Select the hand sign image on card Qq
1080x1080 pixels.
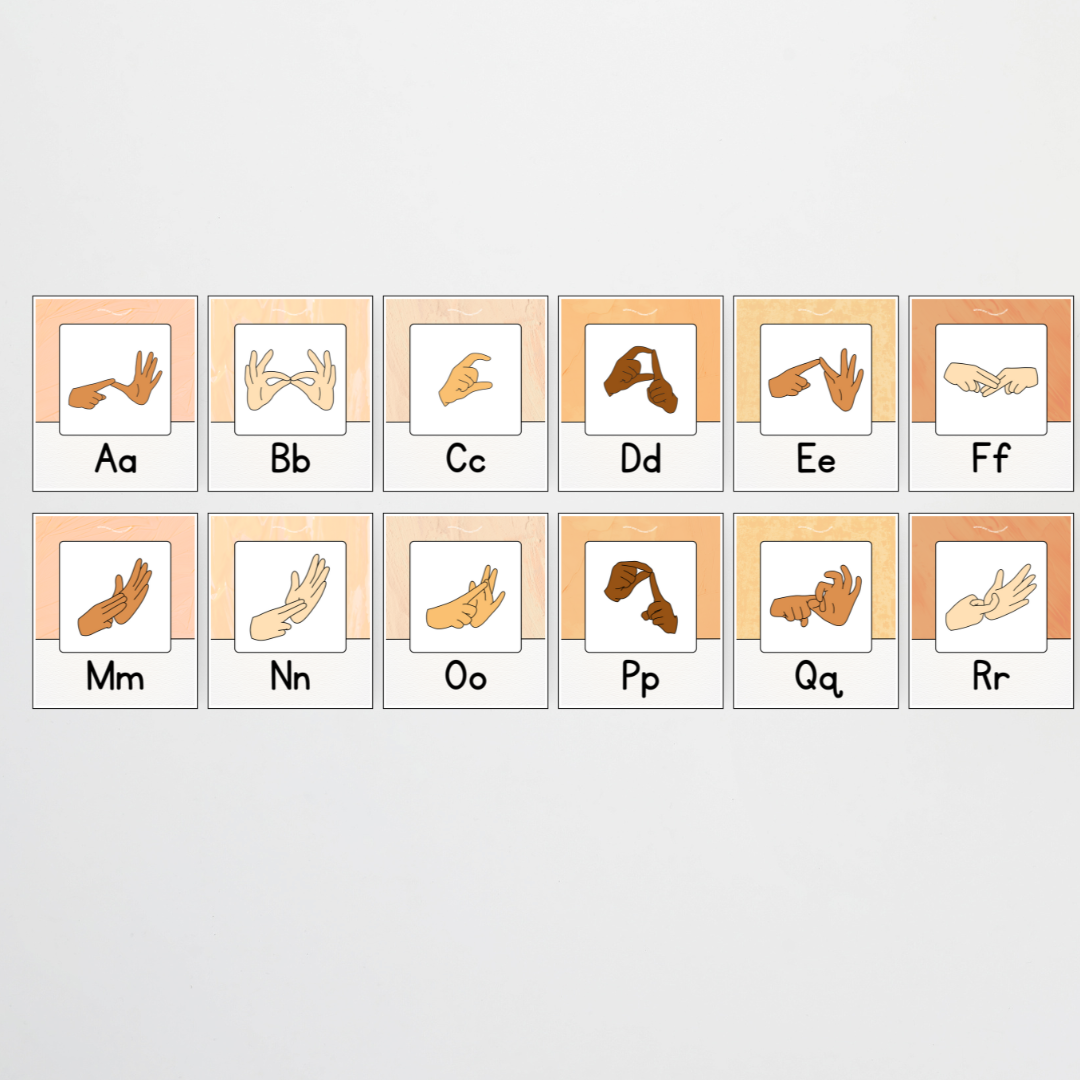[815, 595]
